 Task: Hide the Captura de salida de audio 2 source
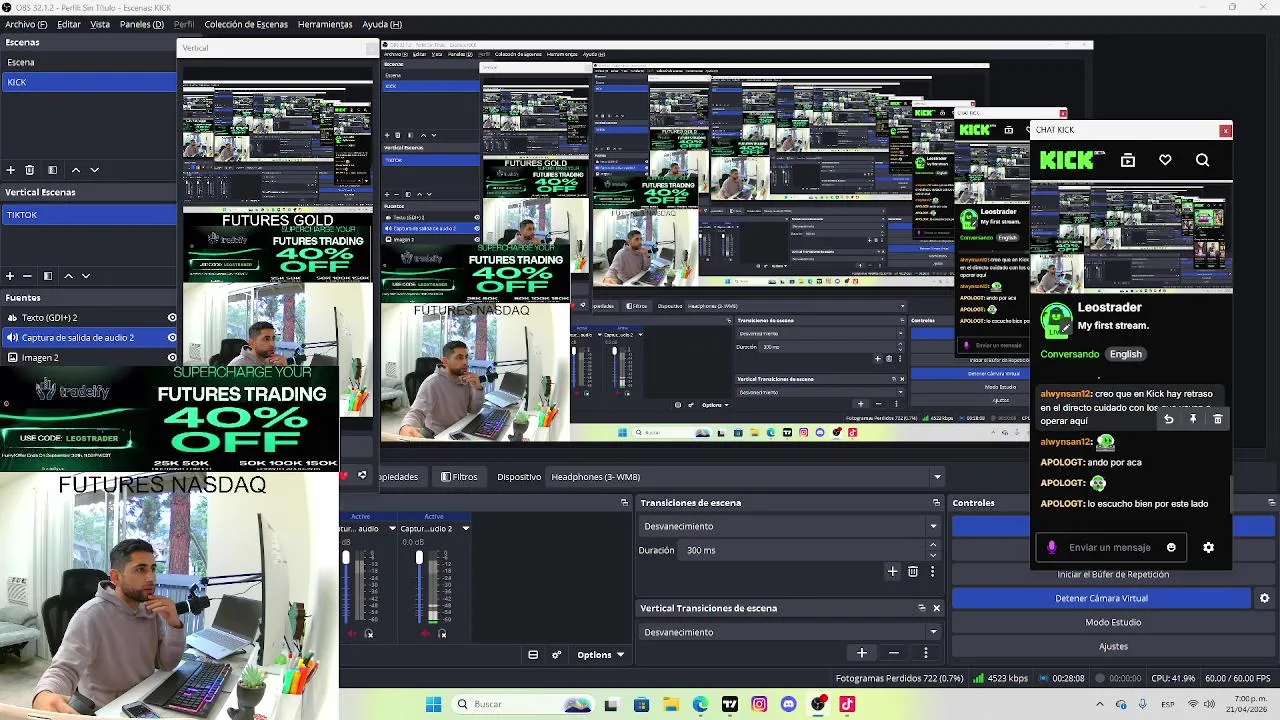(172, 337)
